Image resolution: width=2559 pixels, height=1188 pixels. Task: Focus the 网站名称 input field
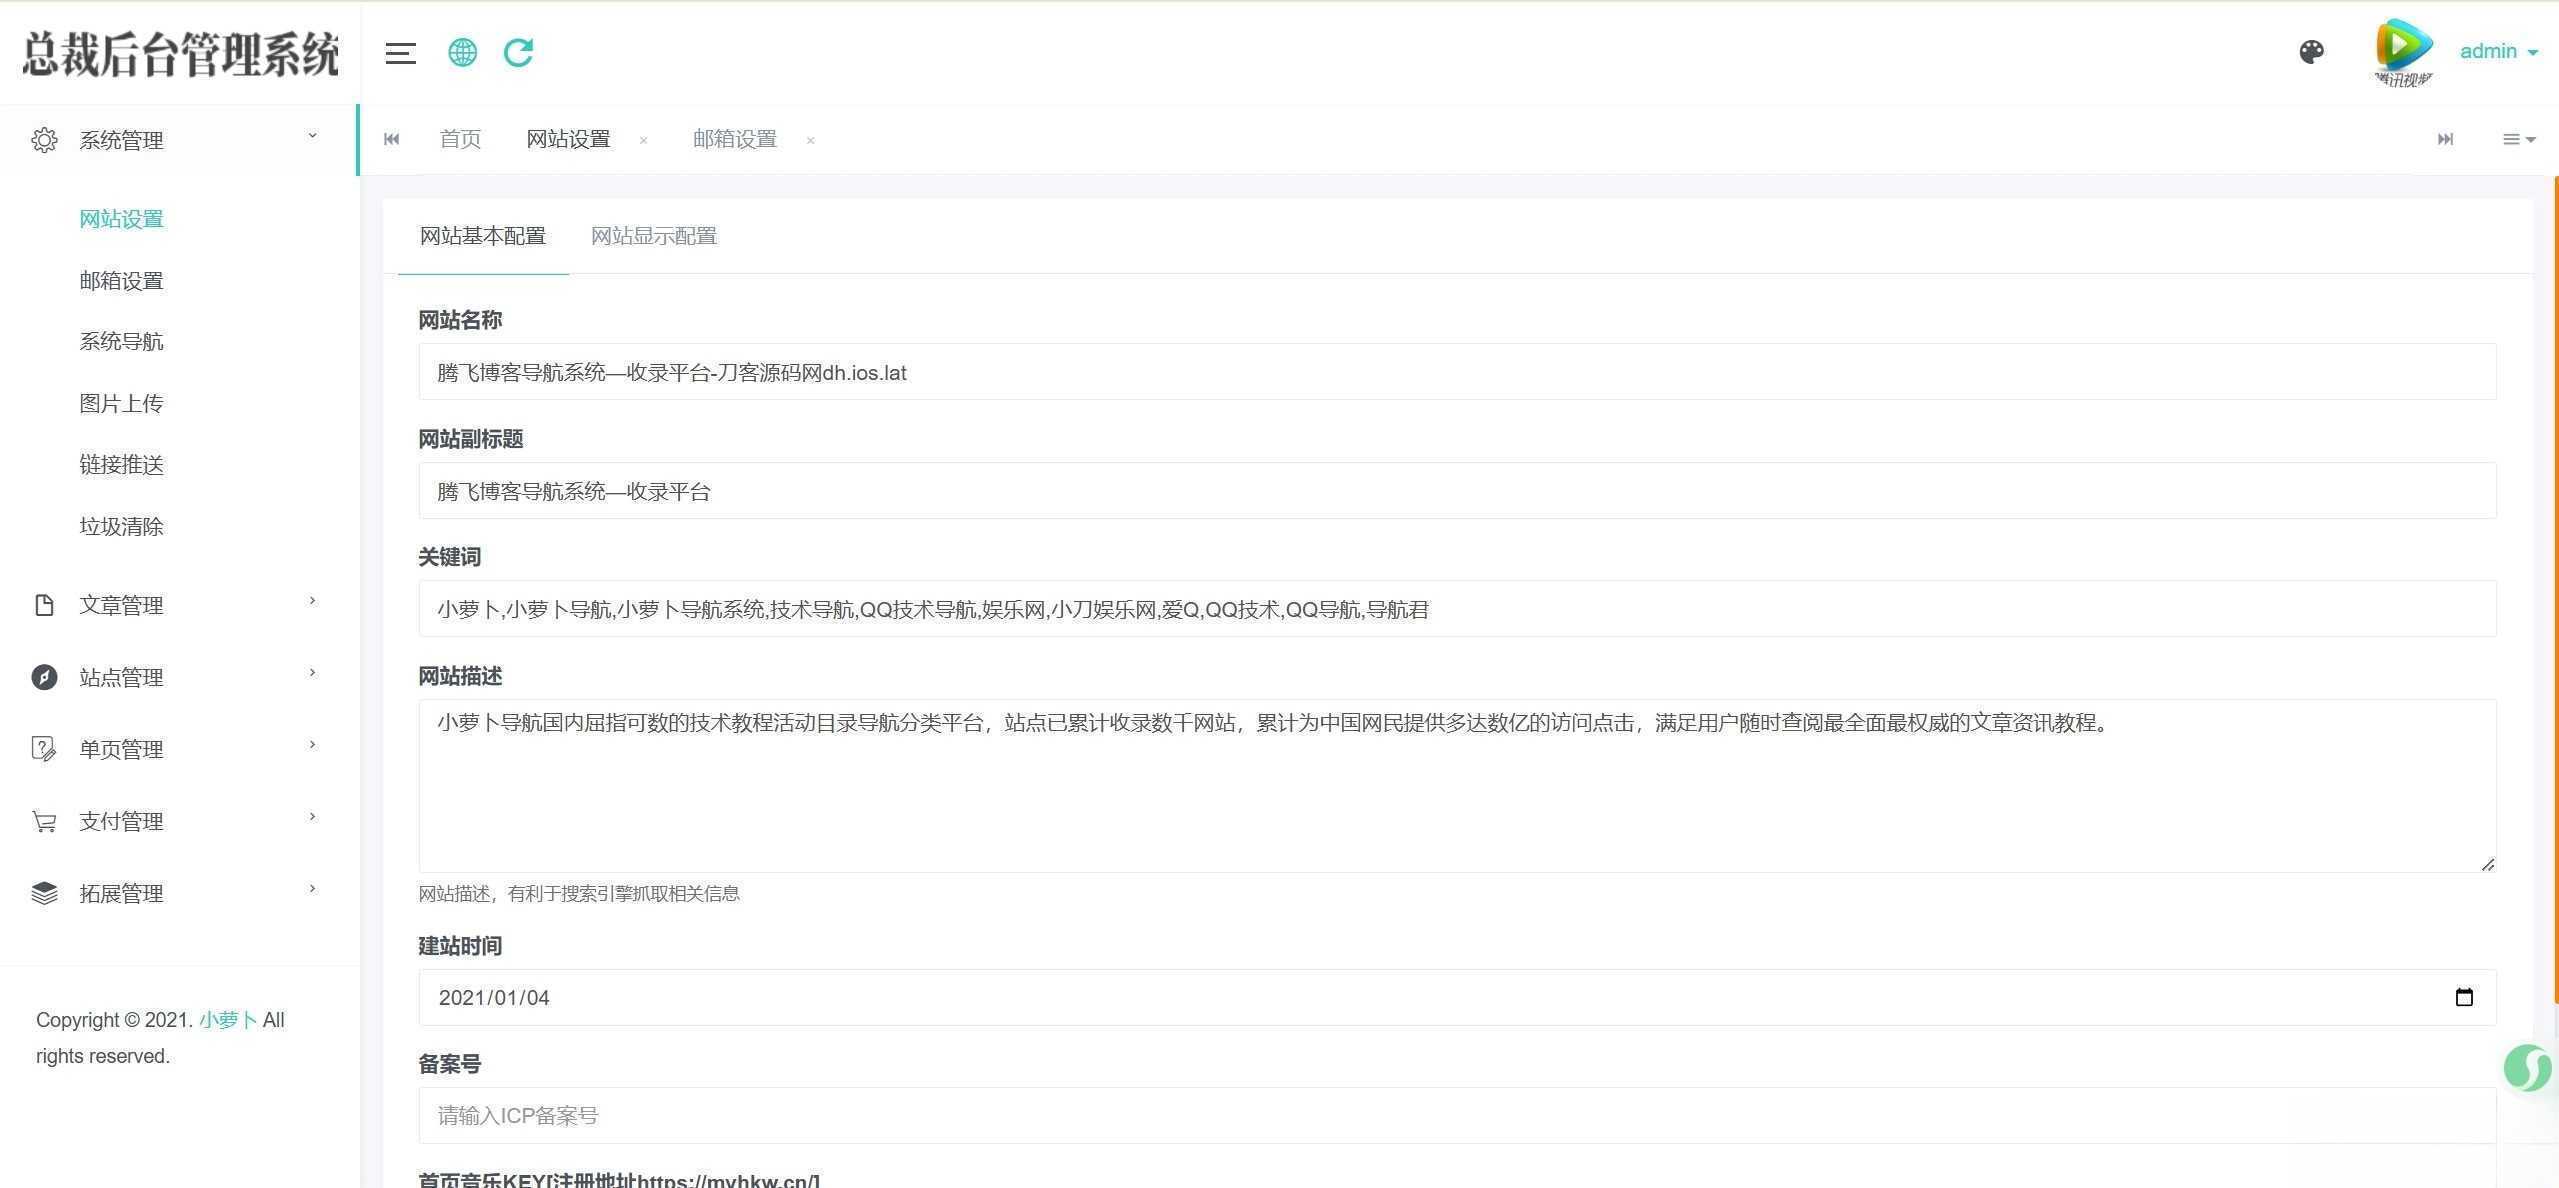tap(1457, 372)
